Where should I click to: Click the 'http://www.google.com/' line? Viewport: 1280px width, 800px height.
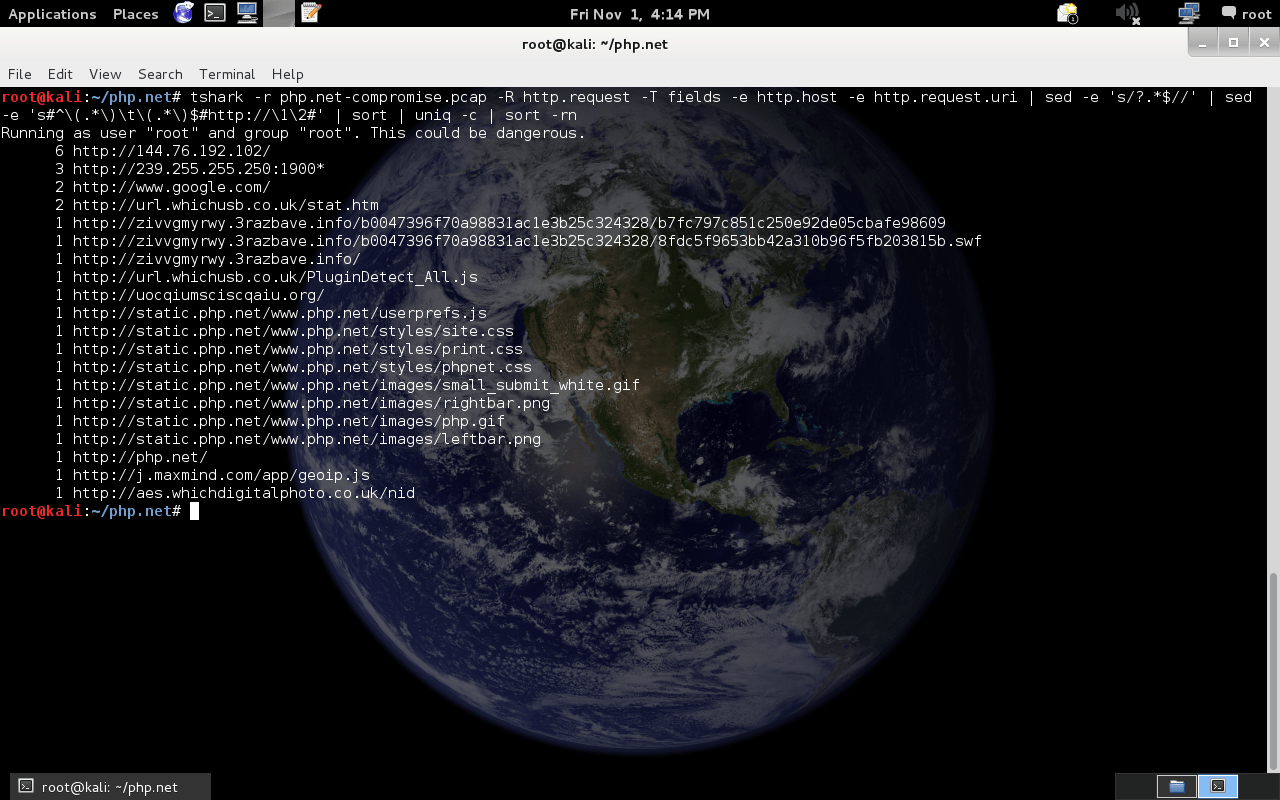tap(171, 187)
